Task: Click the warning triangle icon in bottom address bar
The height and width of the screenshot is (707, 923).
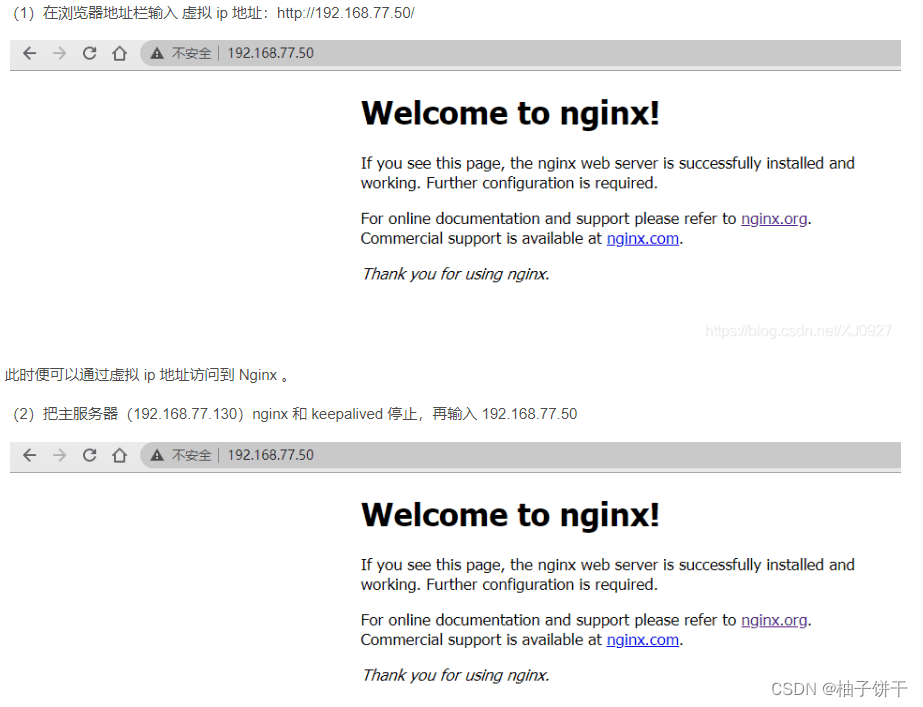Action: pos(157,455)
